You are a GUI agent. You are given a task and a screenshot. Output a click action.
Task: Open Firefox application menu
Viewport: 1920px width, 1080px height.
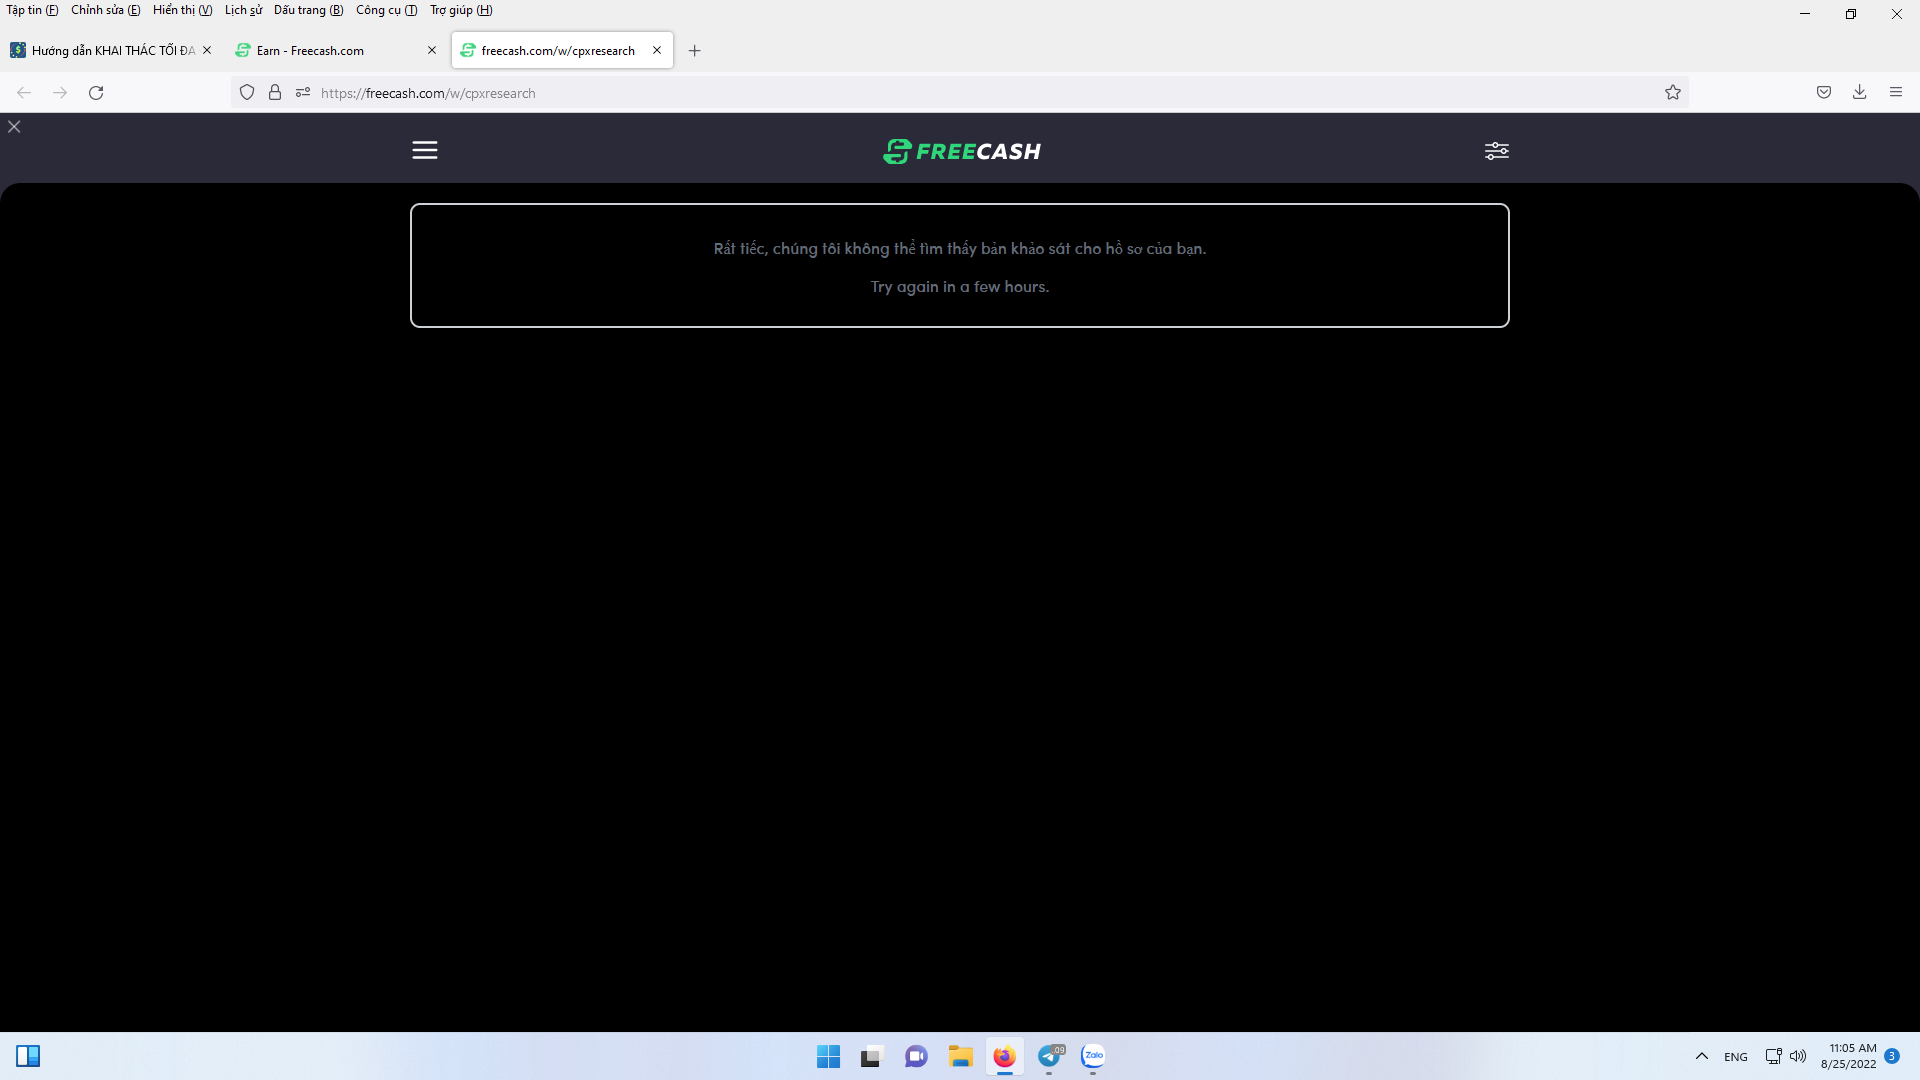point(1896,93)
